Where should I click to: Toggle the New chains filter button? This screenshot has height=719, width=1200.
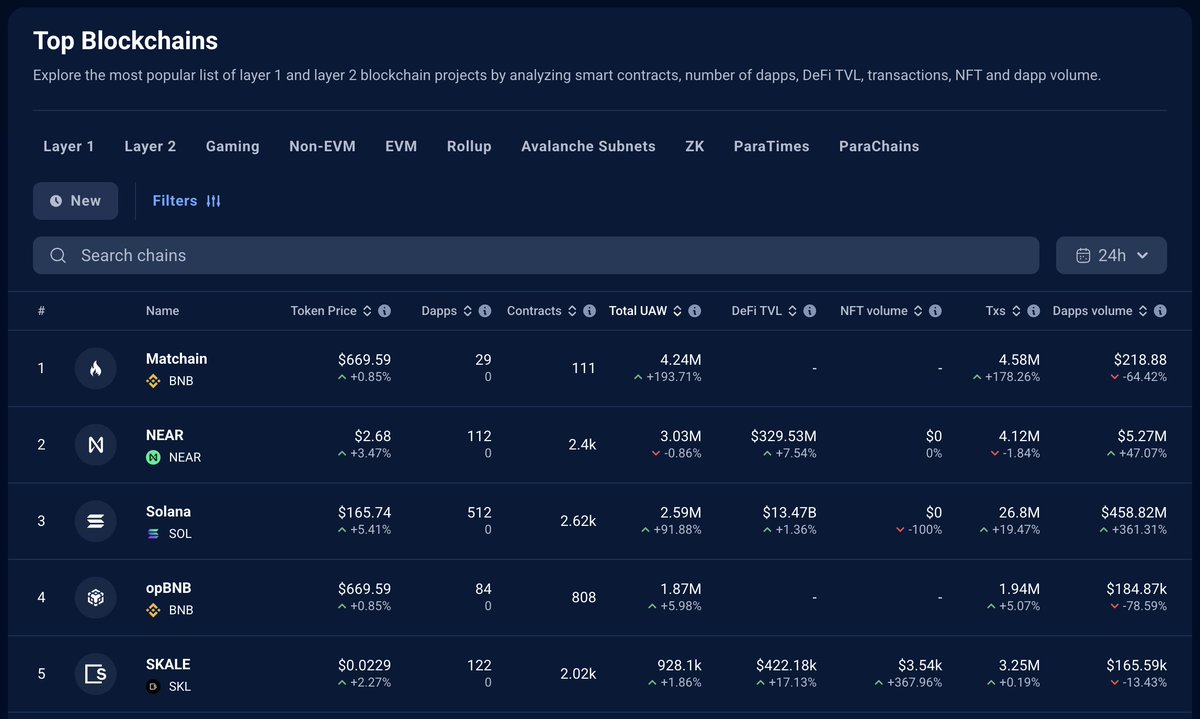tap(75, 201)
